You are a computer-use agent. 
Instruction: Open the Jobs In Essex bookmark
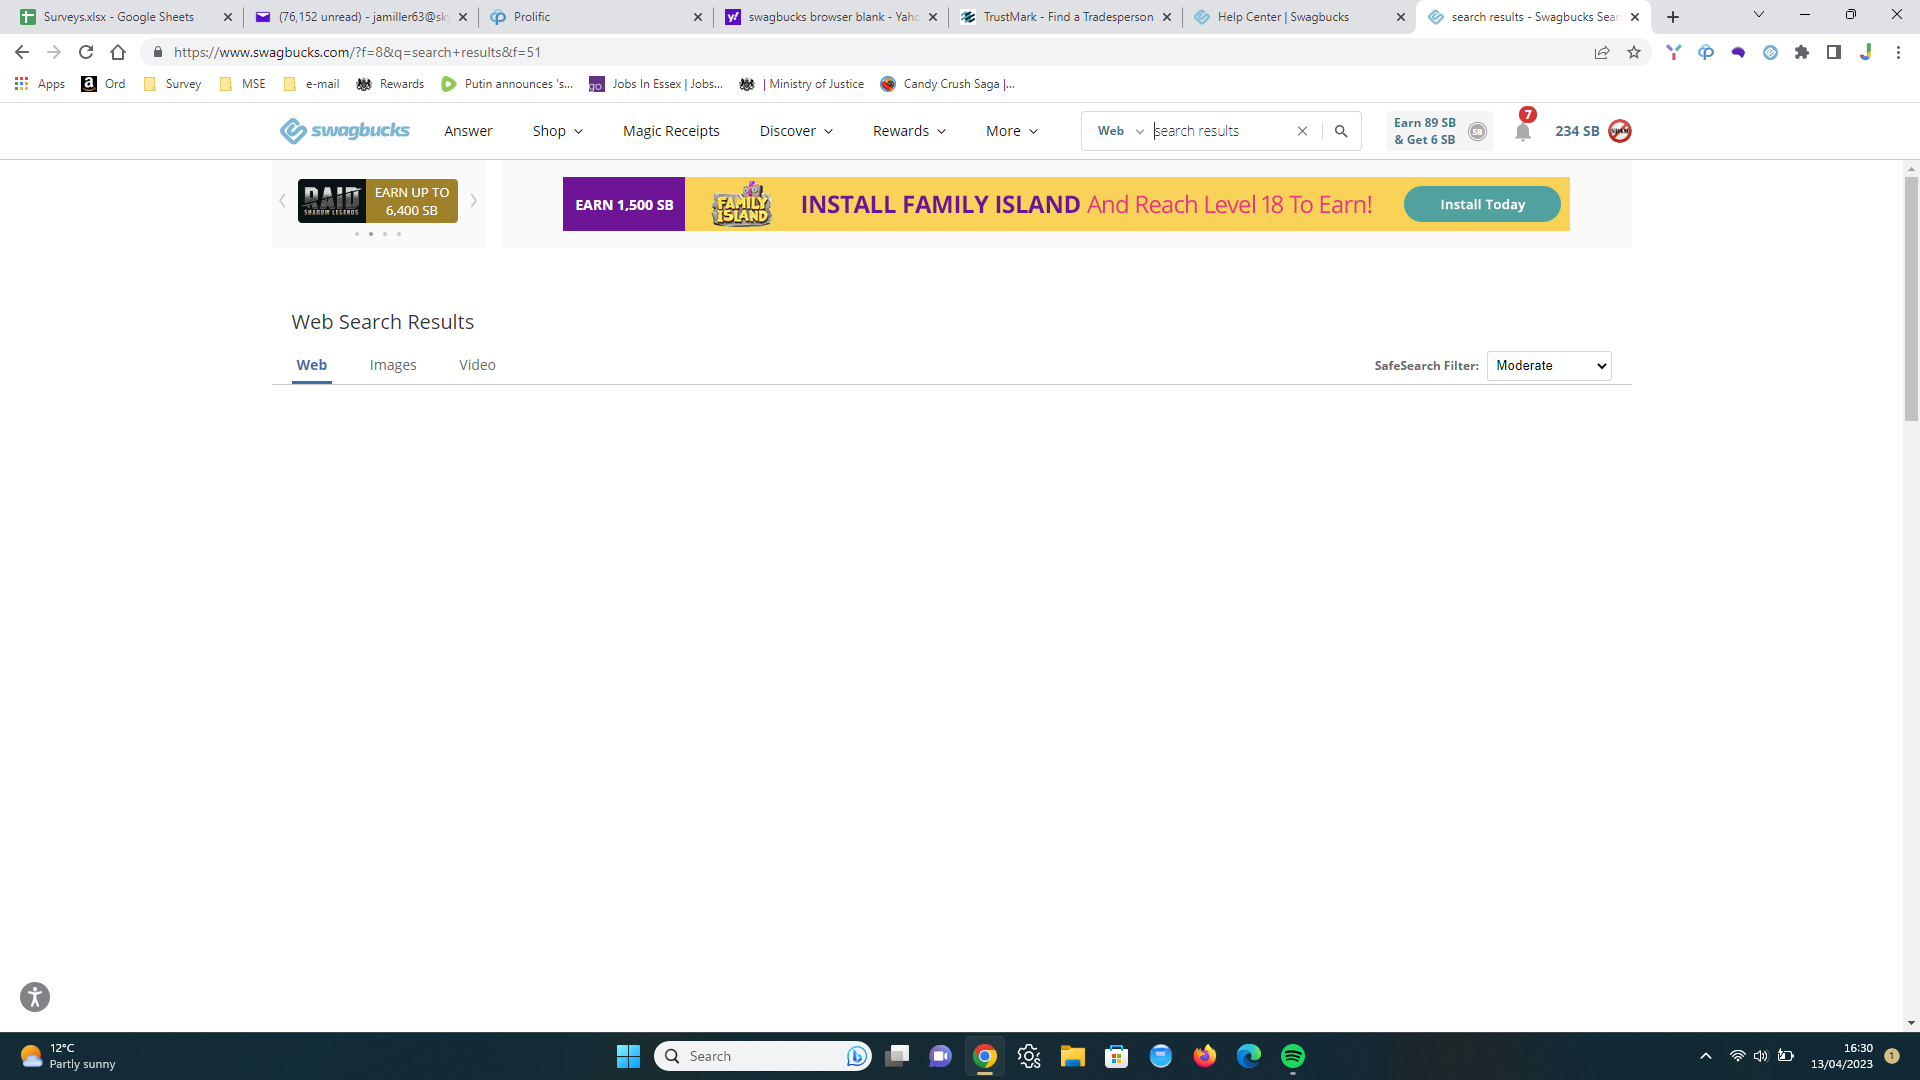coord(656,84)
